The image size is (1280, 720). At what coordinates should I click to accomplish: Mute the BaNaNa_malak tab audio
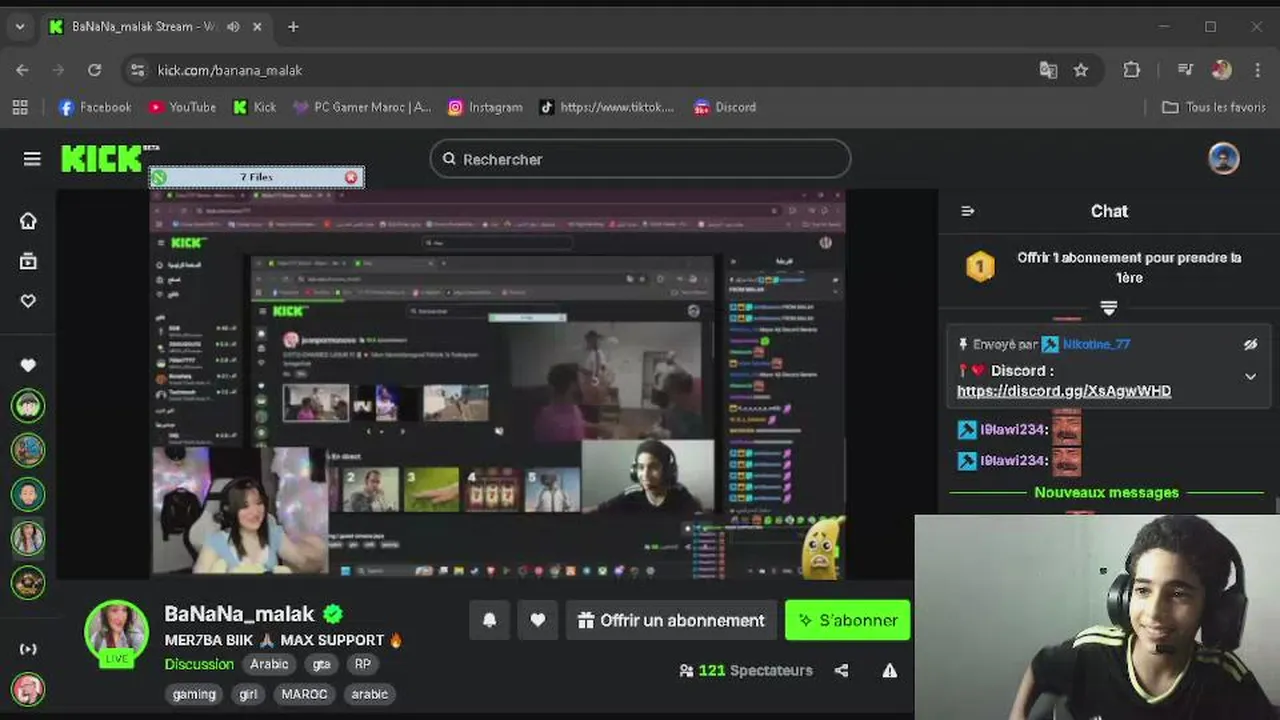[233, 27]
